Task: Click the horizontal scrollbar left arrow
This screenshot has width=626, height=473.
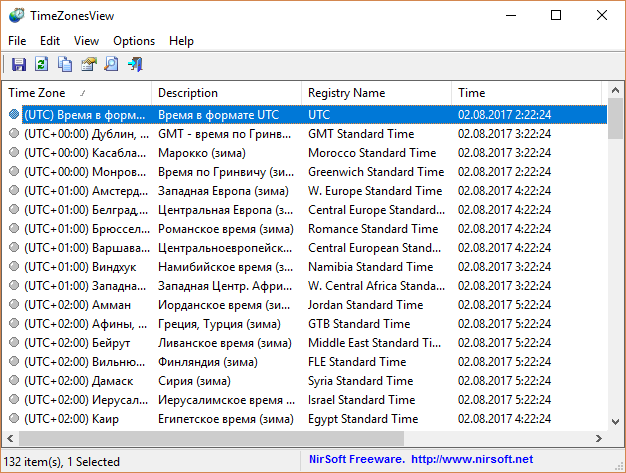Action: (x=10, y=438)
